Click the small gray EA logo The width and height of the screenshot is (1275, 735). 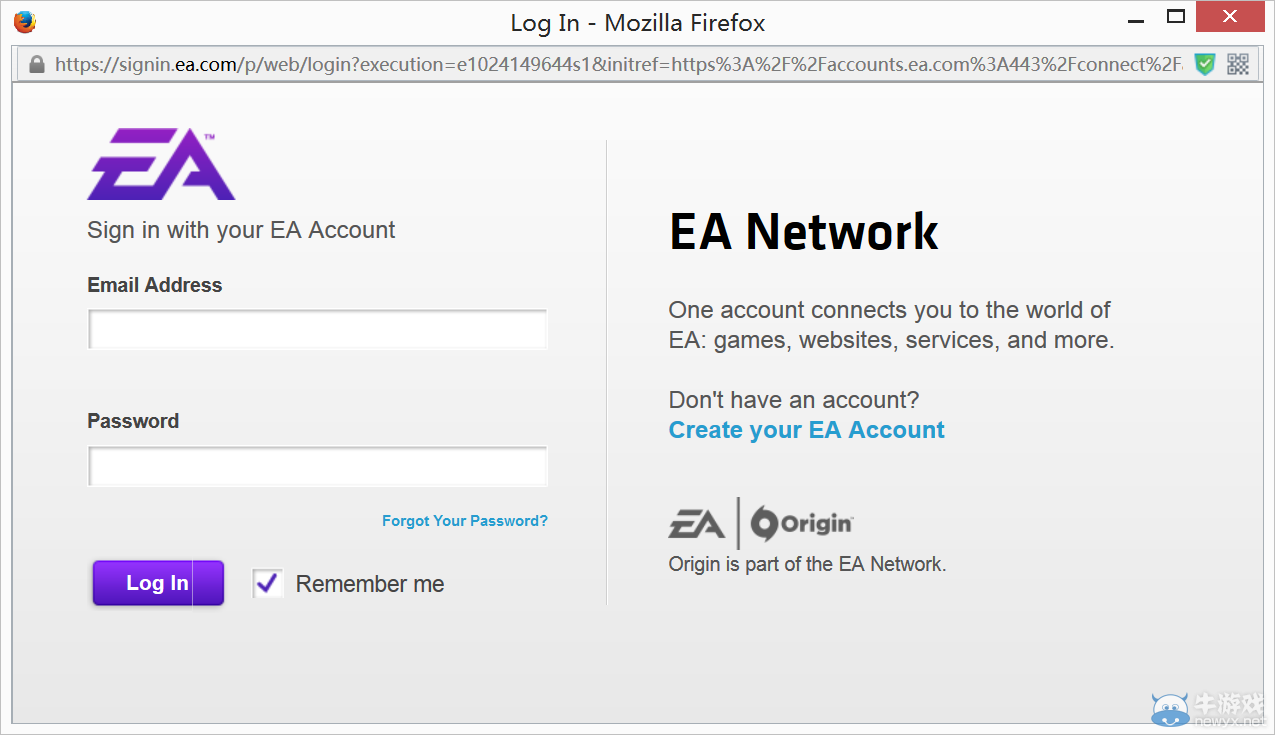[697, 523]
